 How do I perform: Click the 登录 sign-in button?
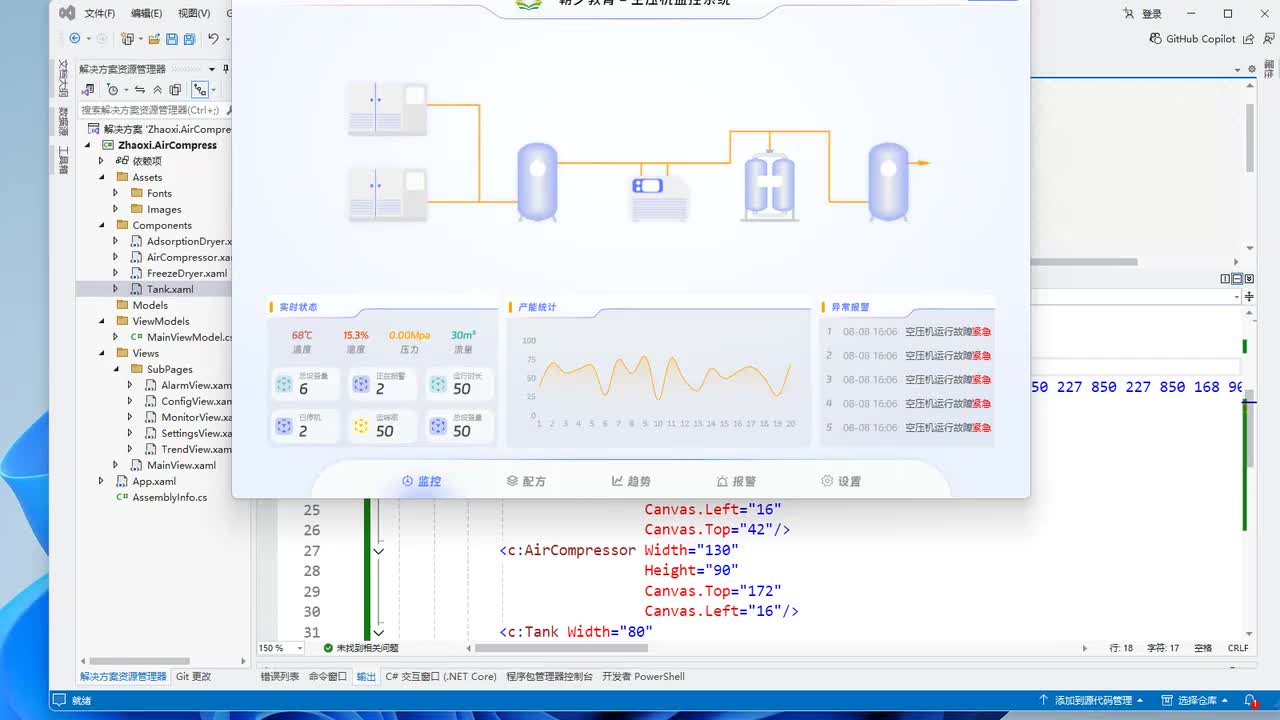coord(1143,14)
